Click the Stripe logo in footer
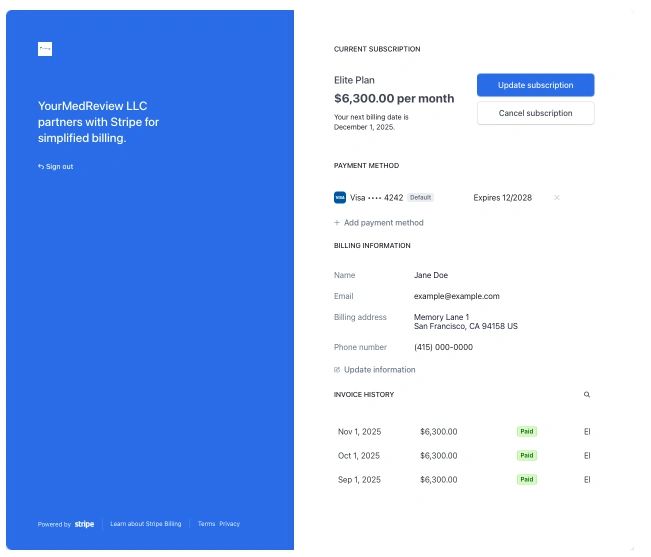 (84, 524)
